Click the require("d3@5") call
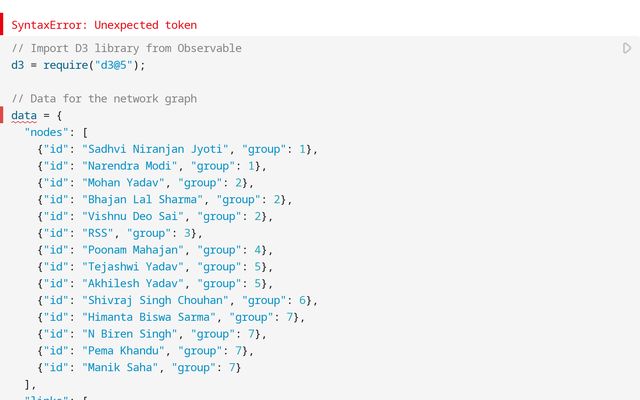The height and width of the screenshot is (400, 640). click(x=94, y=65)
